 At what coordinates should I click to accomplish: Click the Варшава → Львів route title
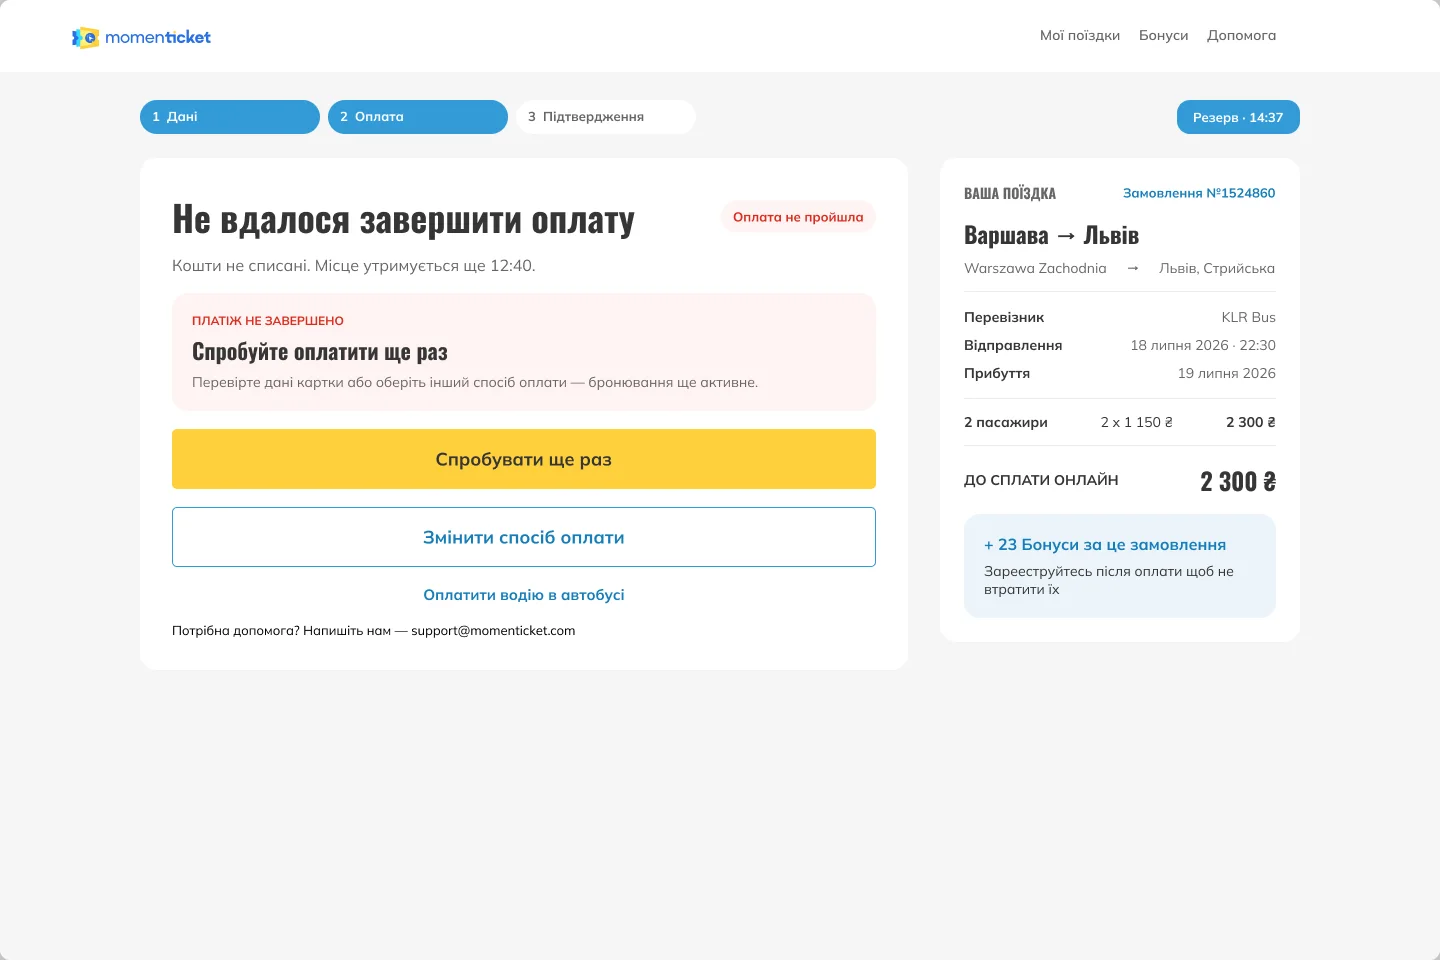(x=1051, y=236)
